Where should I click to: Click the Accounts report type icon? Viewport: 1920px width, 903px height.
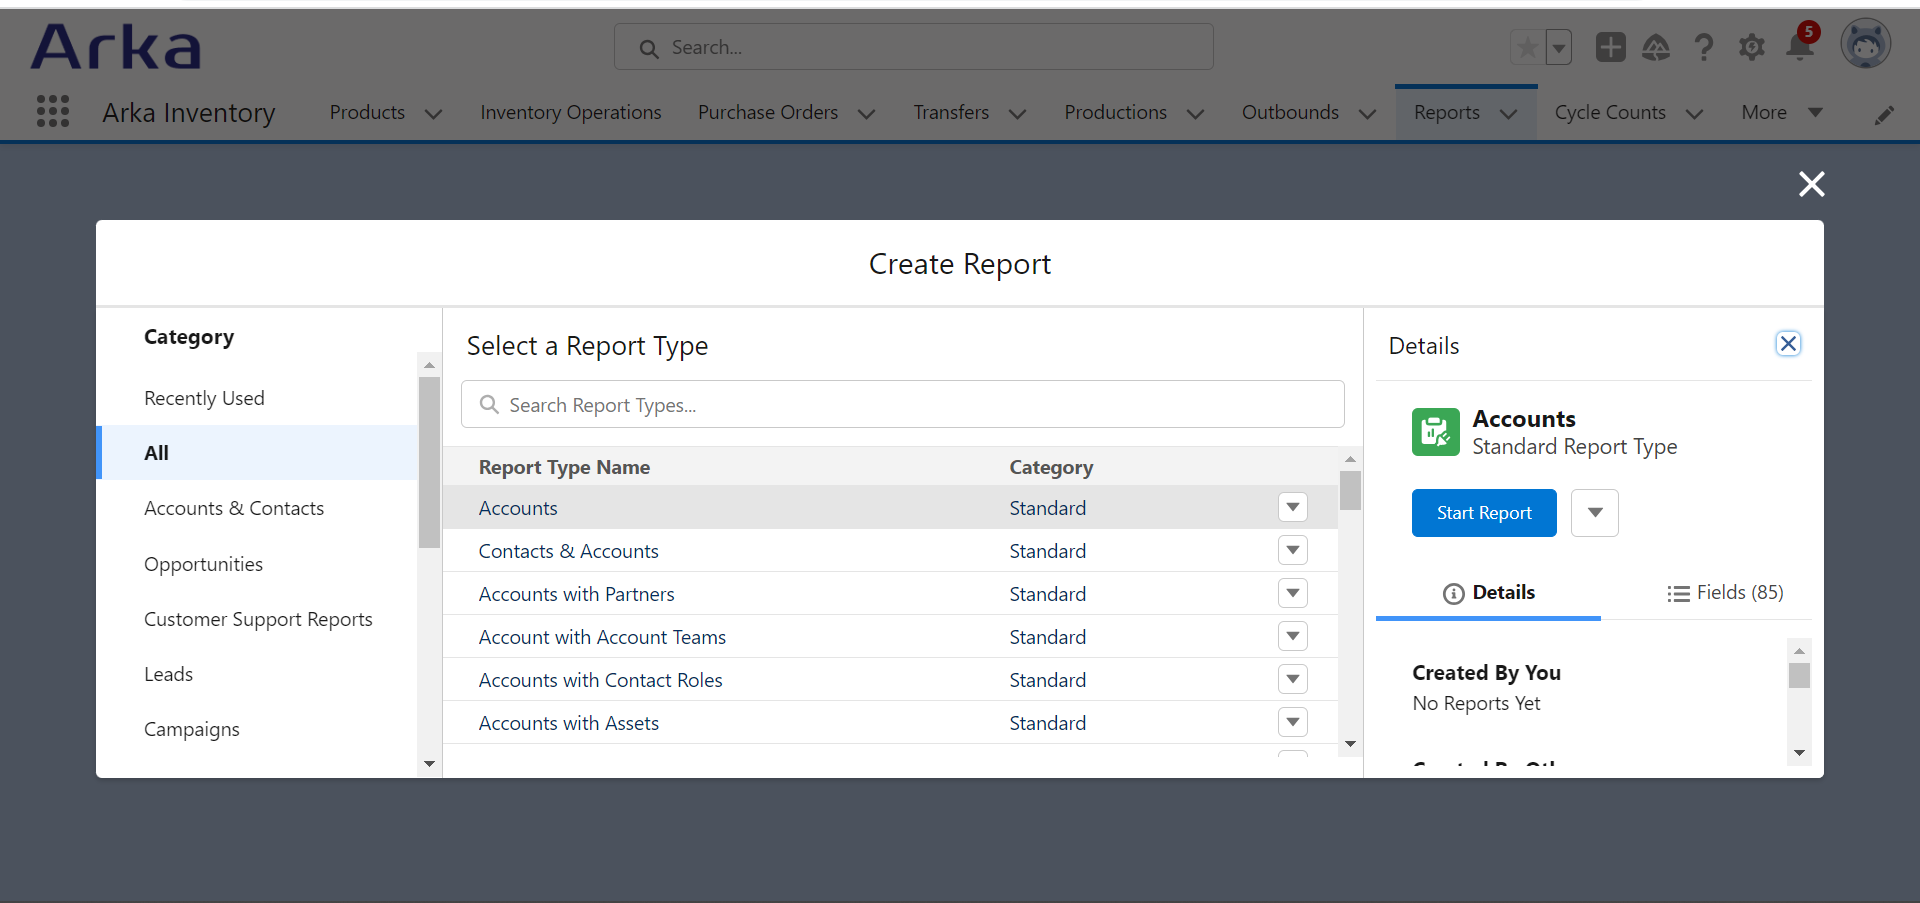point(1435,432)
